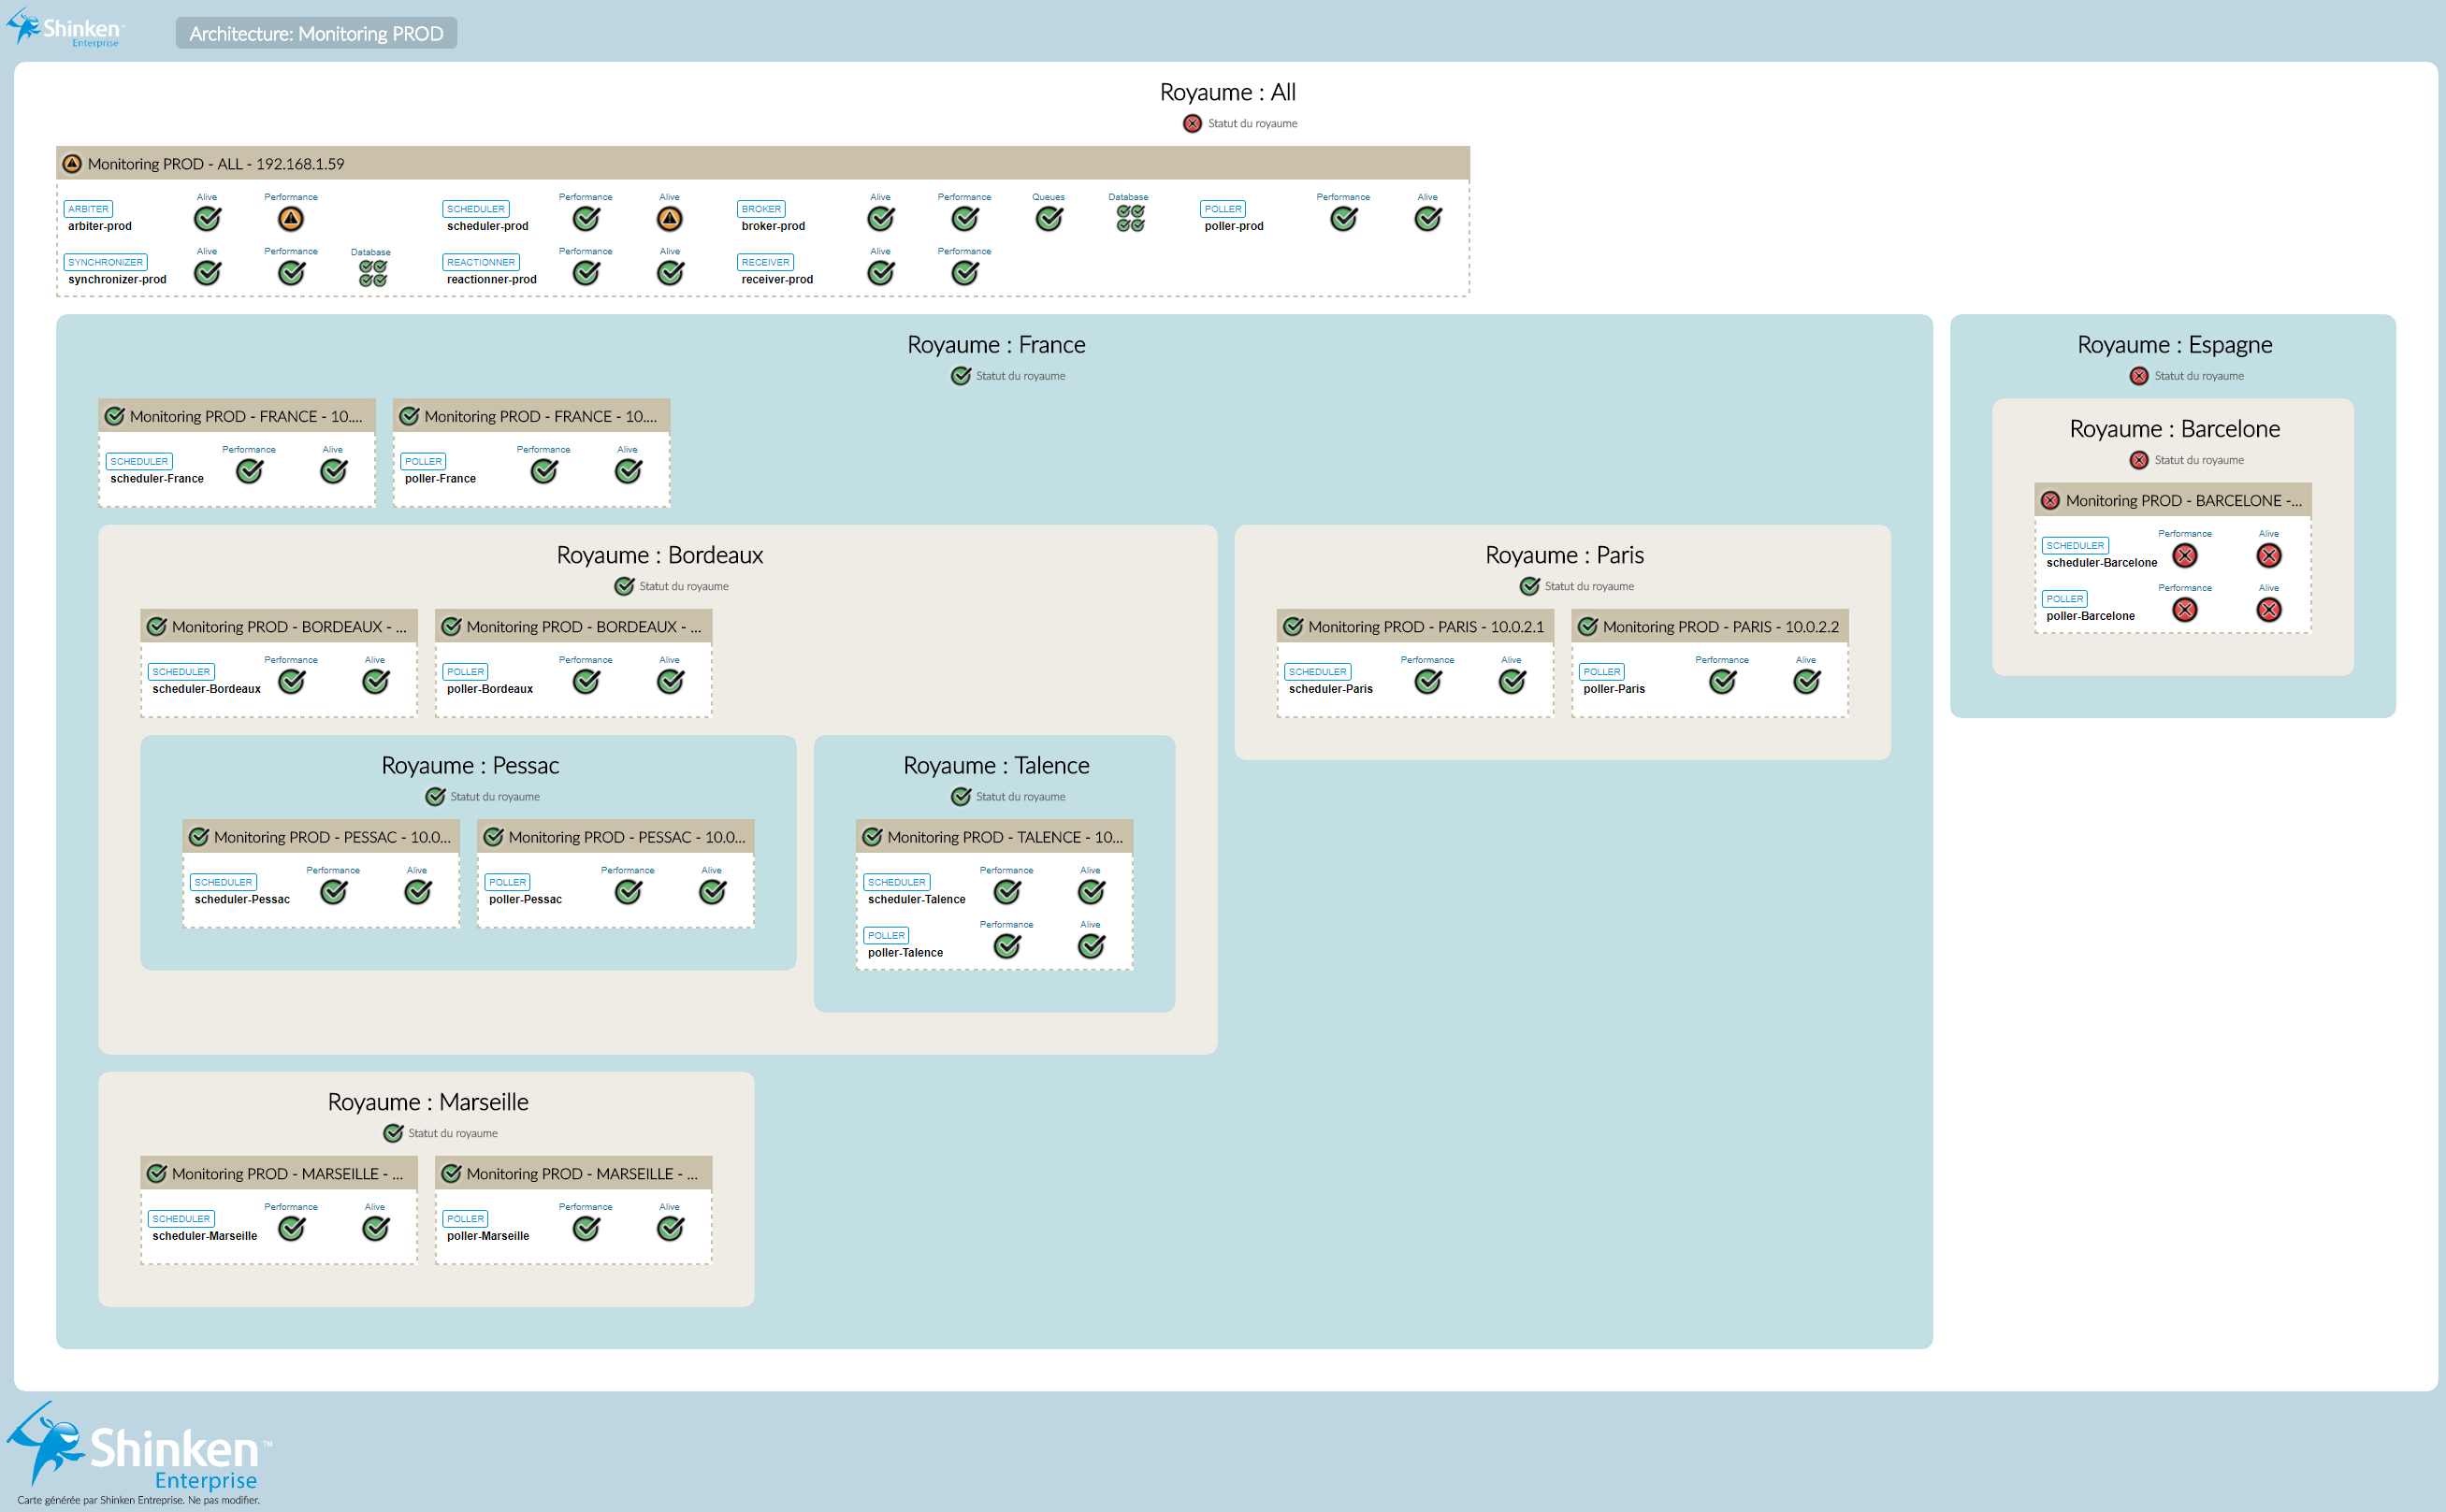Click Architecture: Monitoring PROD title tab
2446x1512 pixels.
click(x=316, y=33)
